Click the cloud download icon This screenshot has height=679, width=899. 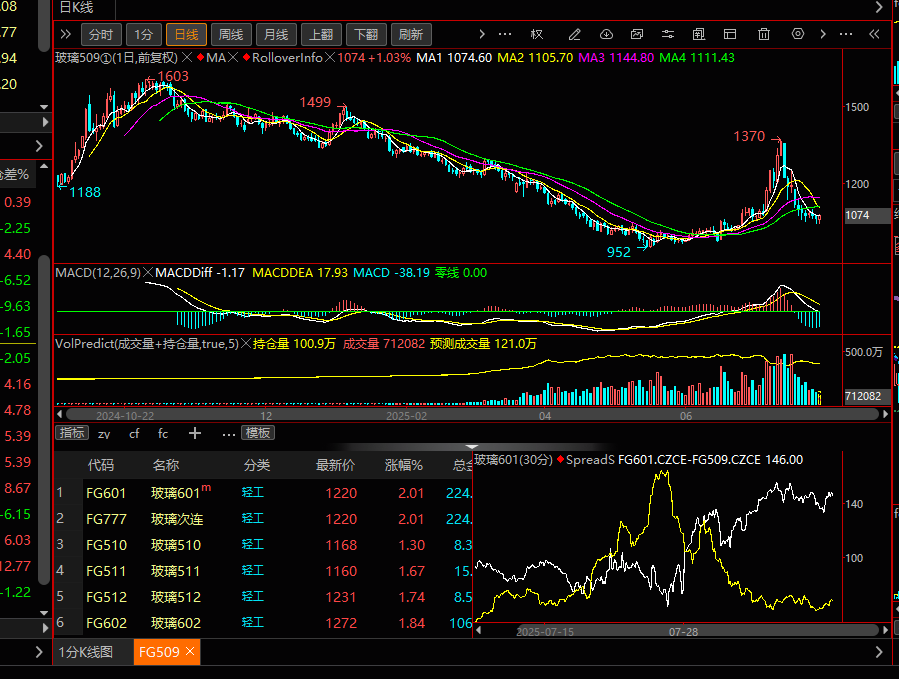point(607,34)
